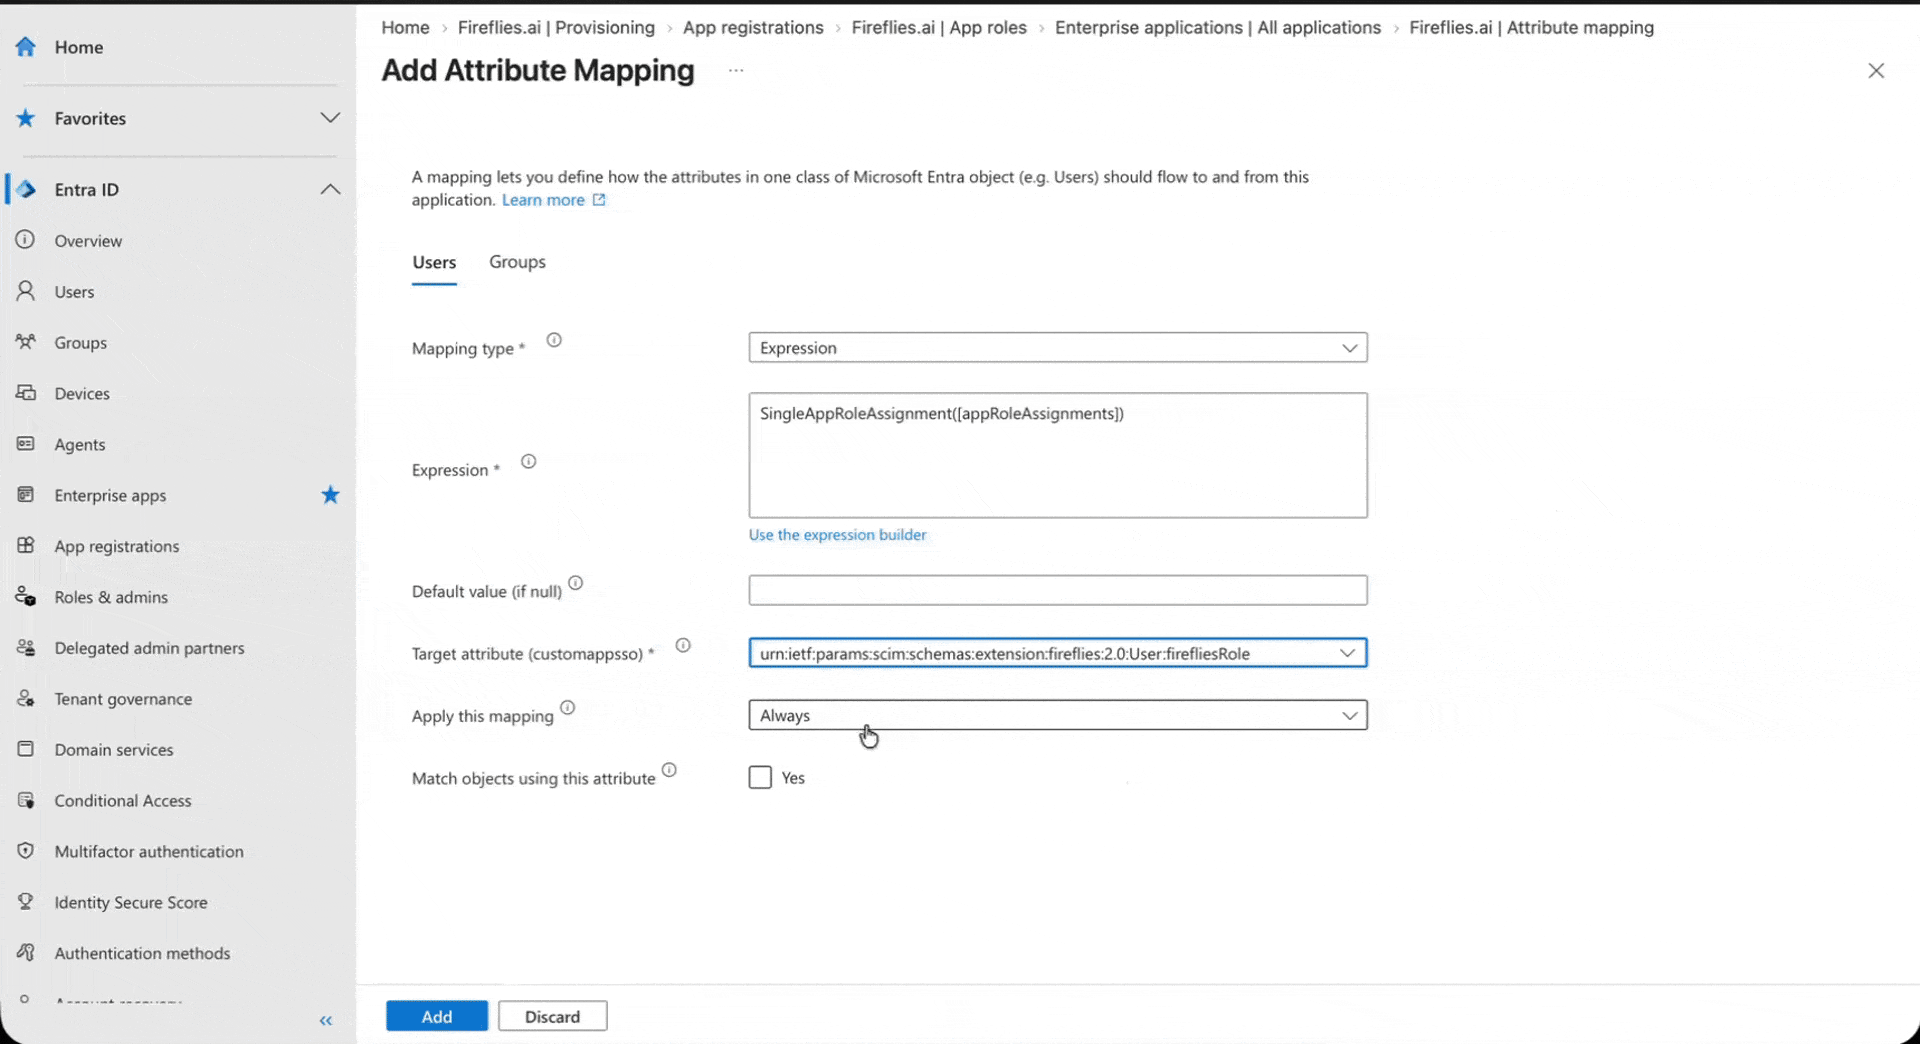Image resolution: width=1920 pixels, height=1044 pixels.
Task: Click Use the expression builder link
Action: [837, 535]
